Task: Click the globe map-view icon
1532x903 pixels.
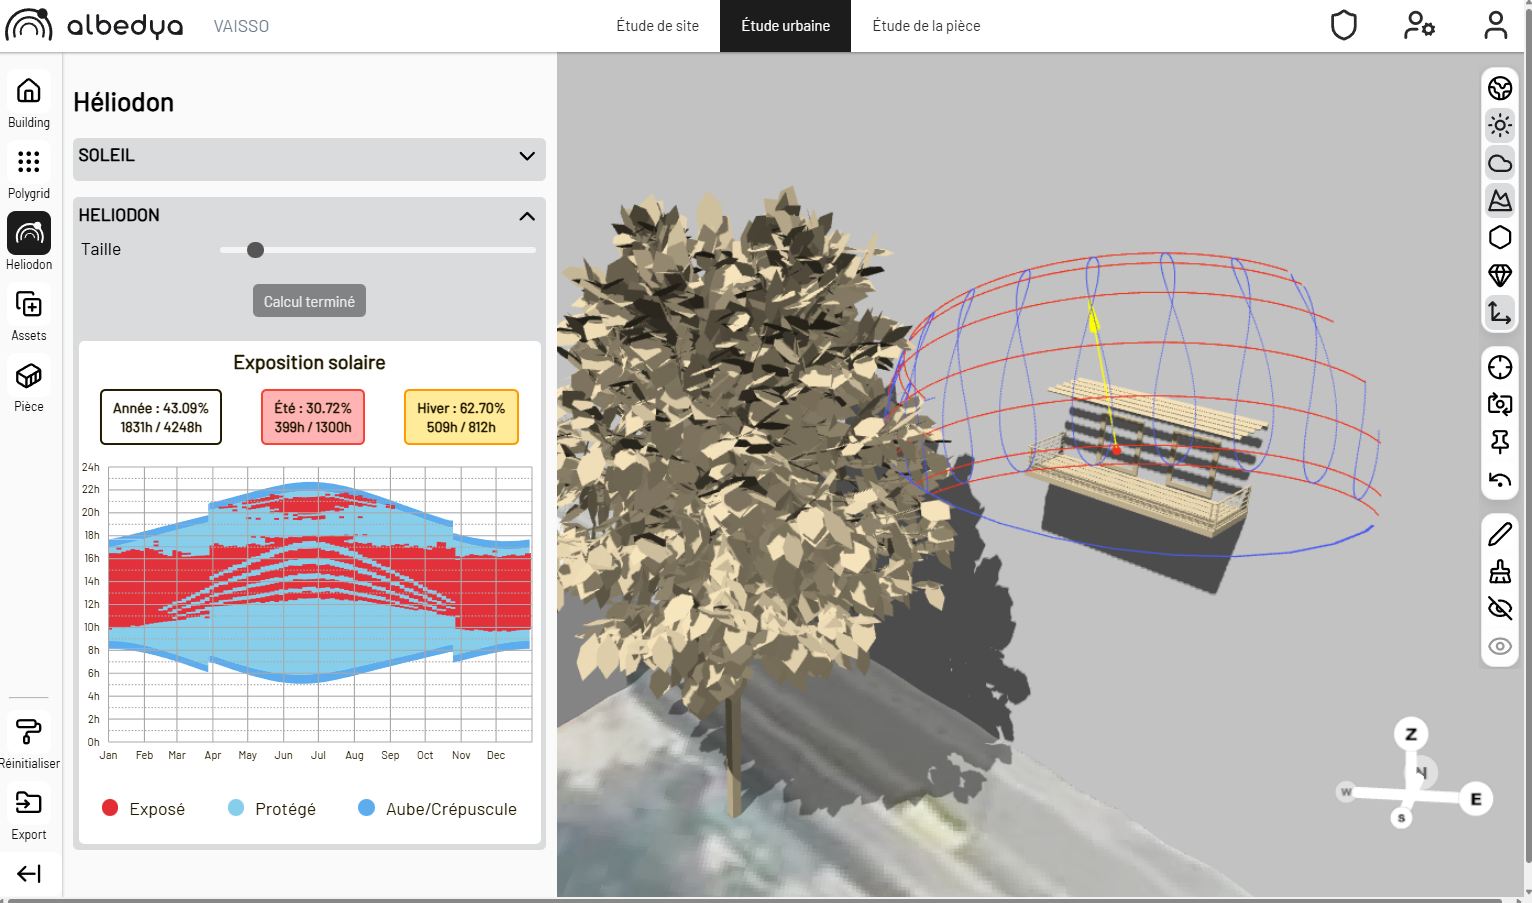Action: (x=1500, y=89)
